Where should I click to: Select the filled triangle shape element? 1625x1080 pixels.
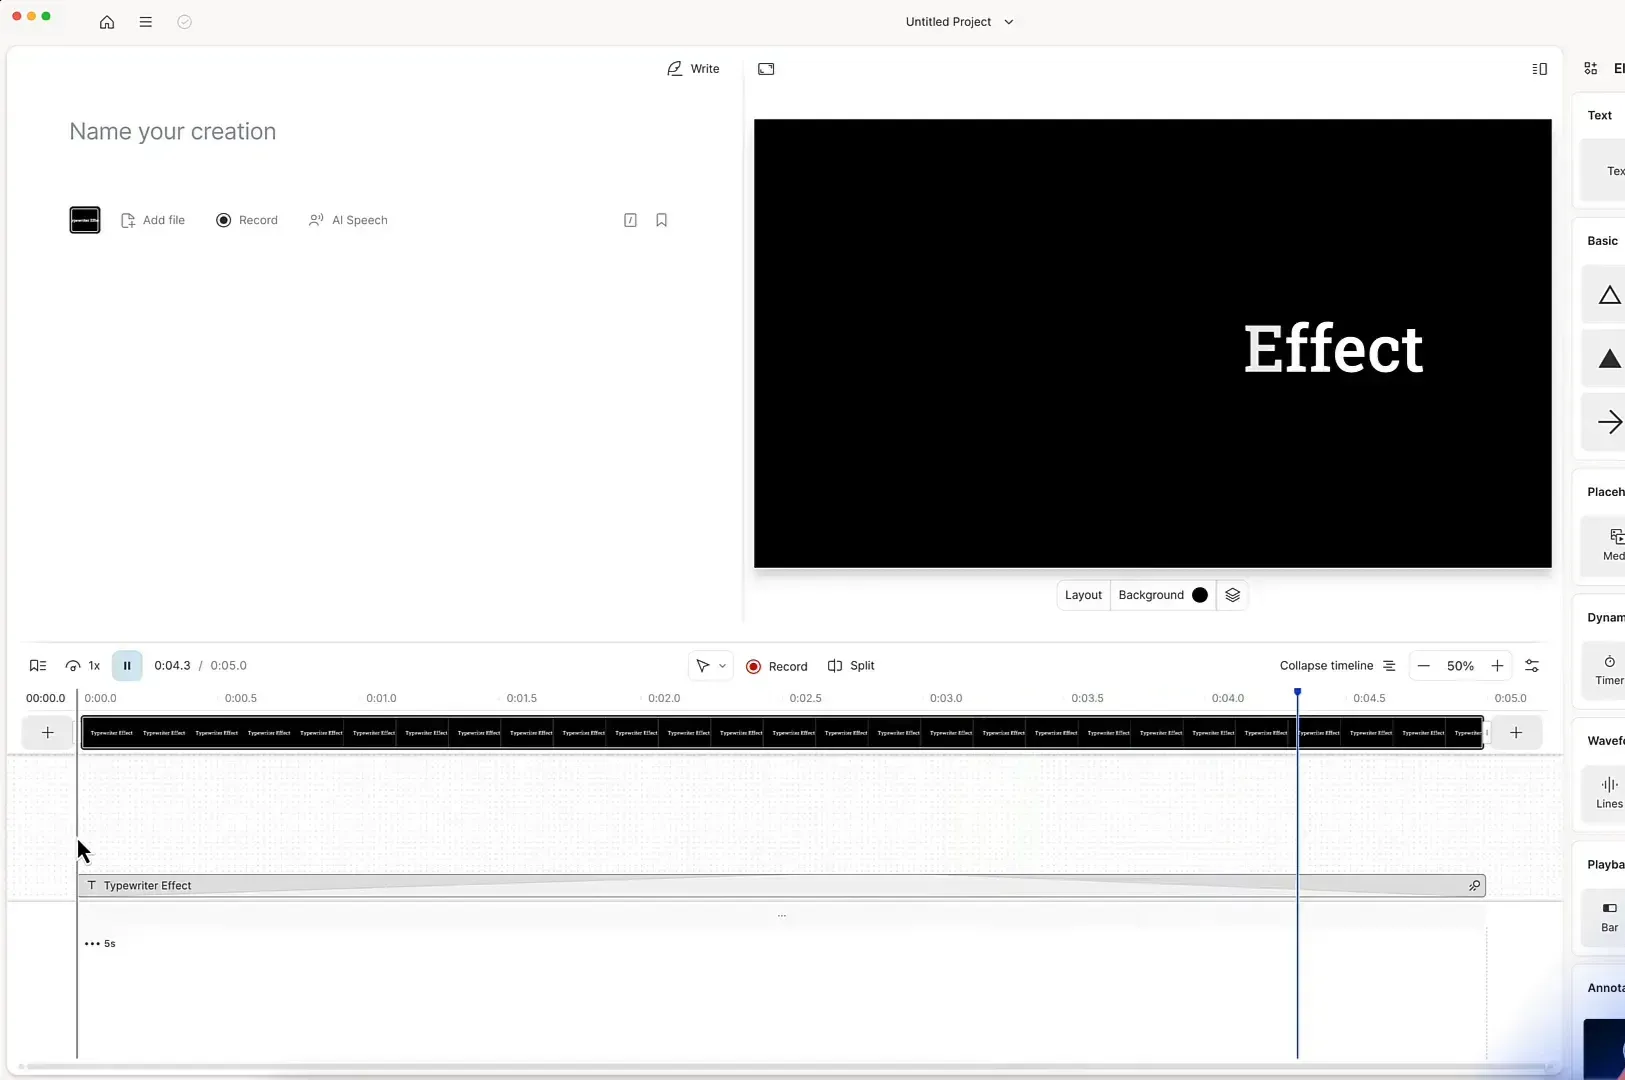[x=1608, y=359]
